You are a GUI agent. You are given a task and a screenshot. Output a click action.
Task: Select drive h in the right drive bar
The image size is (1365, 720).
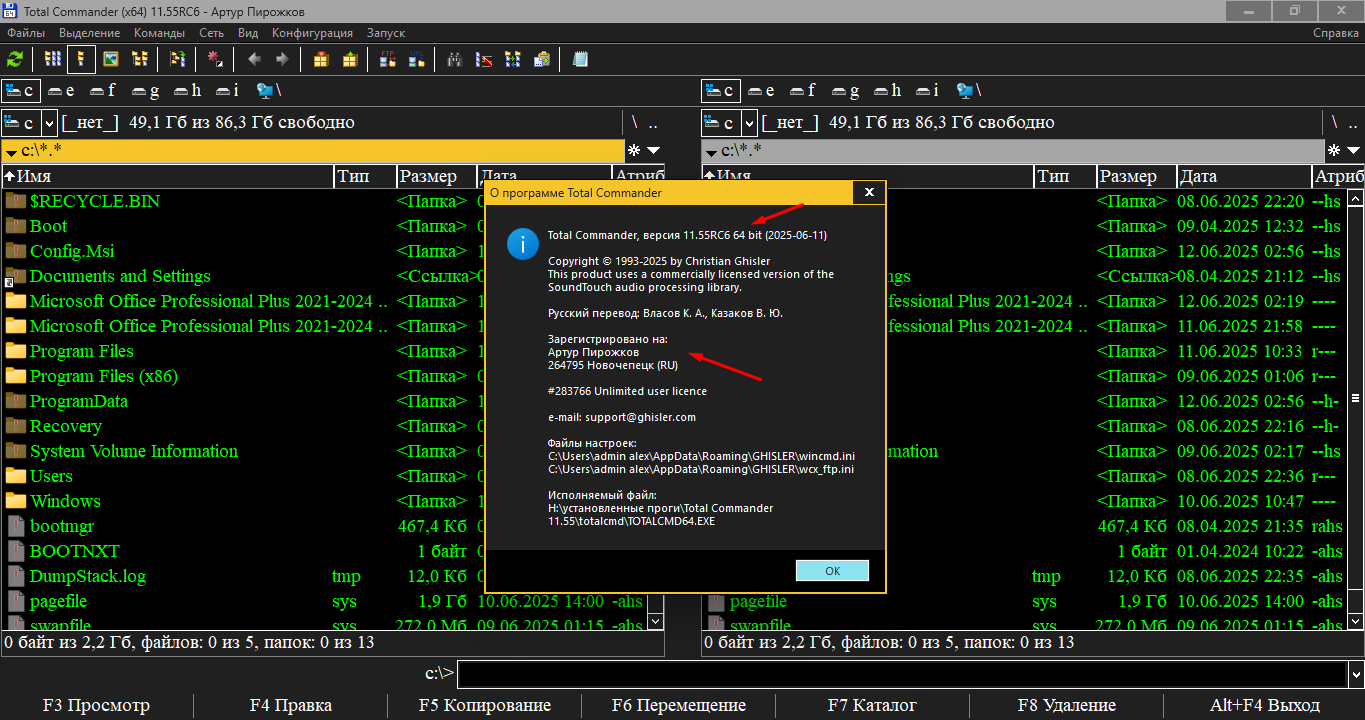coord(887,91)
